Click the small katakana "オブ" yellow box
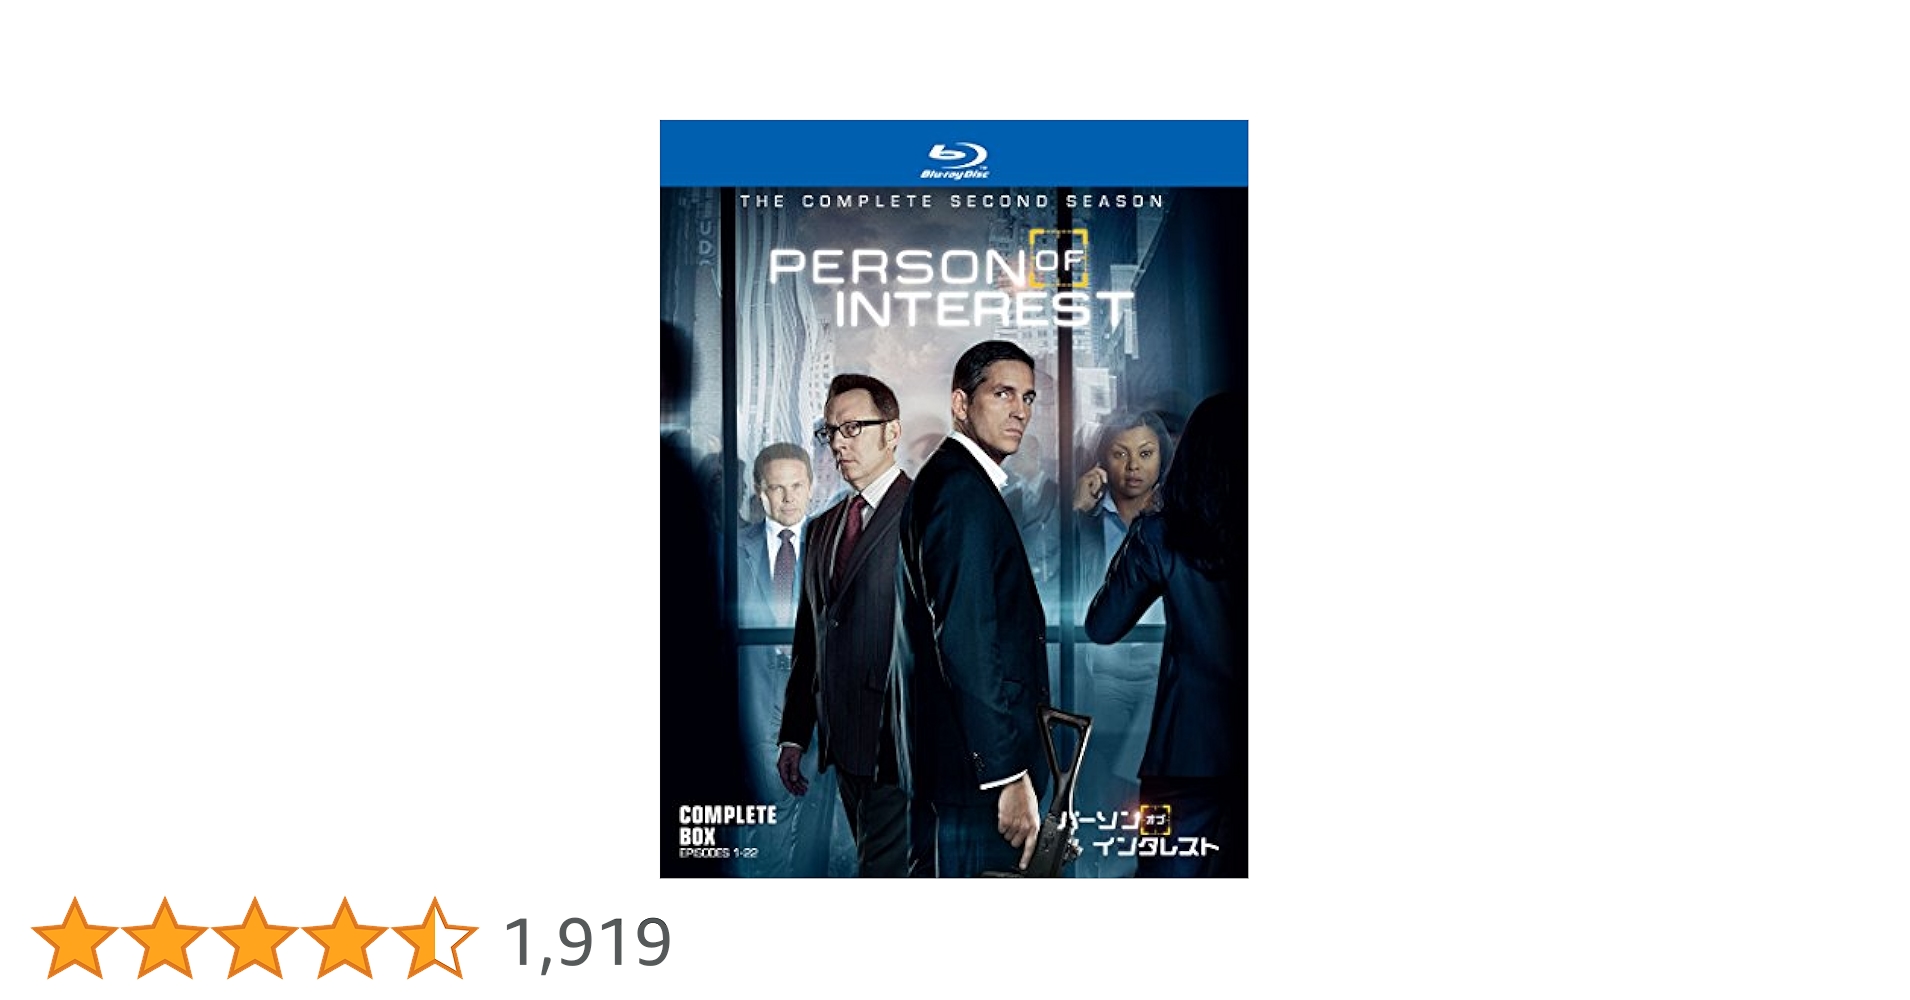 coord(1155,819)
